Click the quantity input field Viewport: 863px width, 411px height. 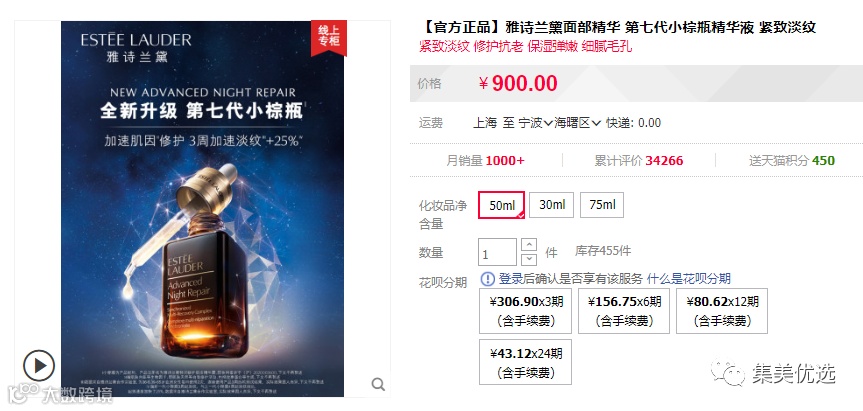[498, 252]
